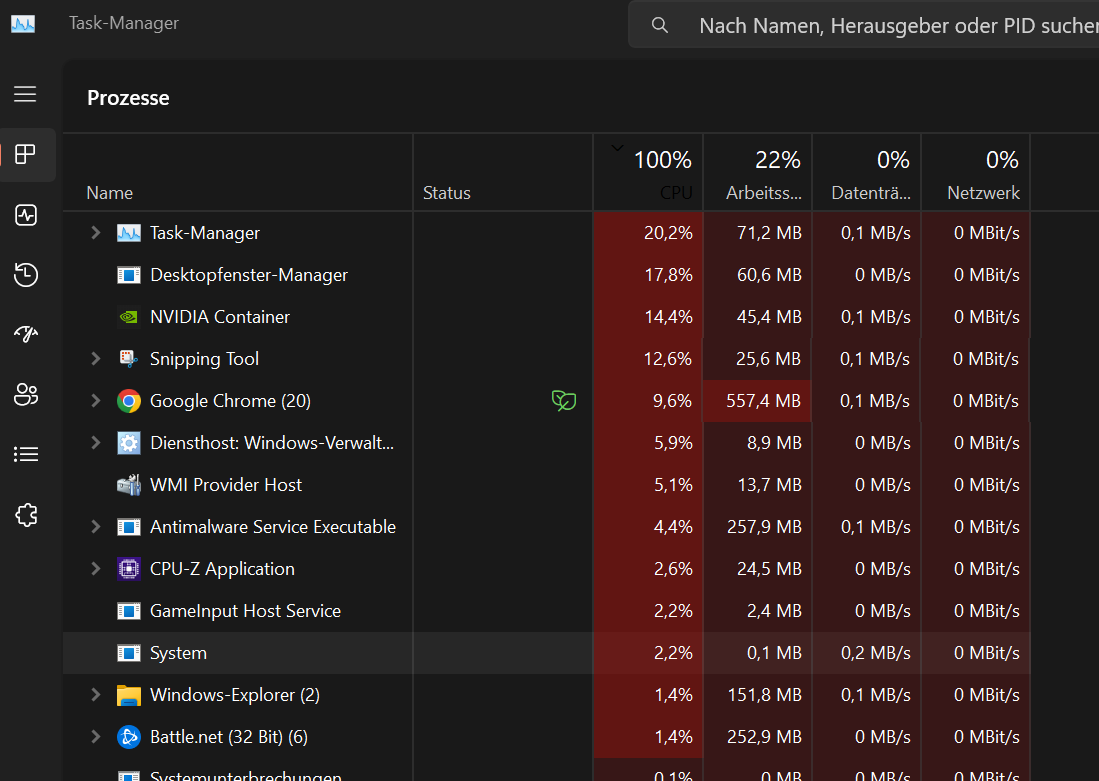Click Chrome's green efficiency mode leaf icon
This screenshot has height=781, width=1099.
pyautogui.click(x=564, y=400)
